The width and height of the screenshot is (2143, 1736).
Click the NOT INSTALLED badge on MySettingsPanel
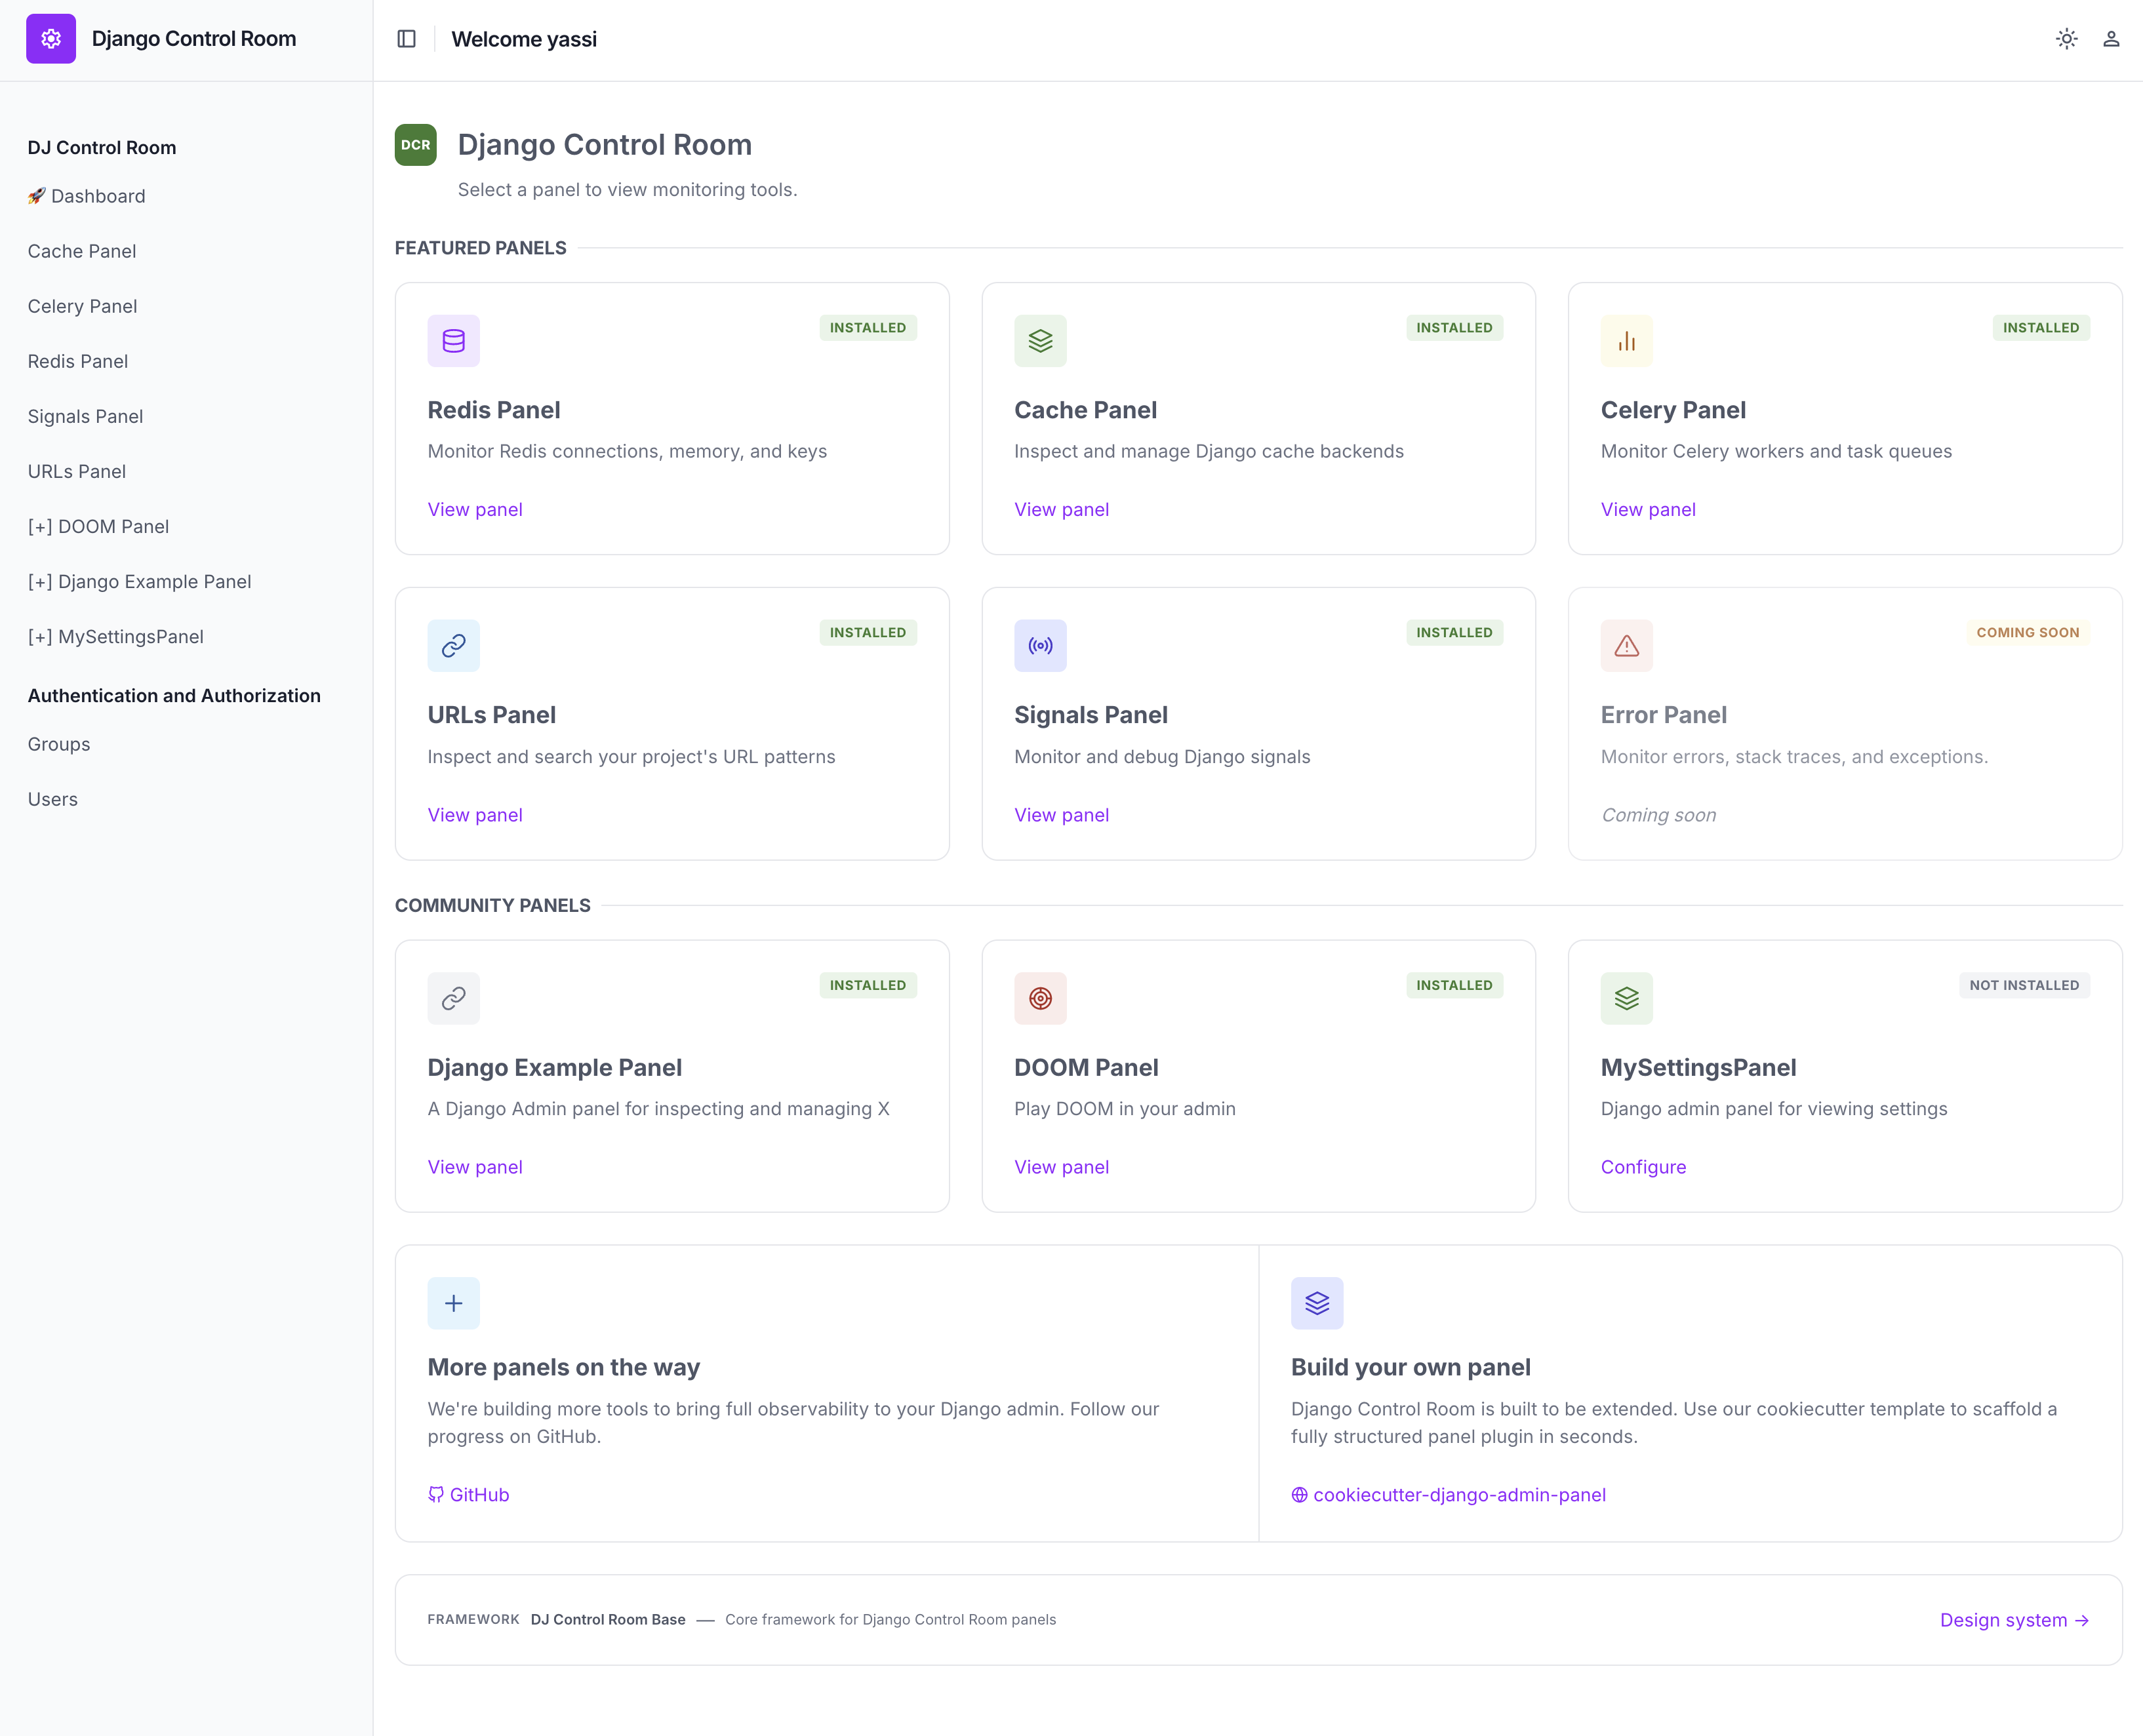pos(2024,985)
